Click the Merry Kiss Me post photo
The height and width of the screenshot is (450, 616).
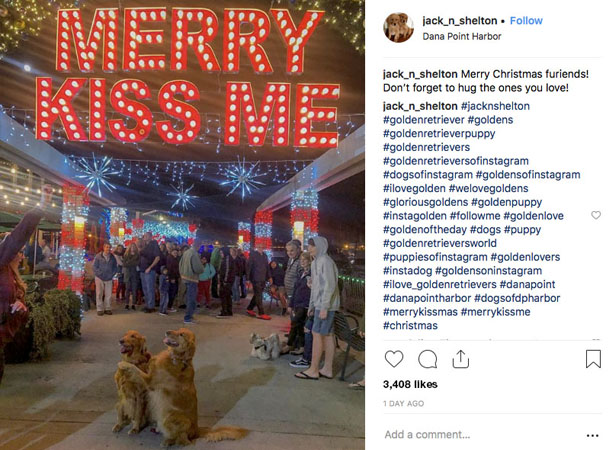(182, 225)
